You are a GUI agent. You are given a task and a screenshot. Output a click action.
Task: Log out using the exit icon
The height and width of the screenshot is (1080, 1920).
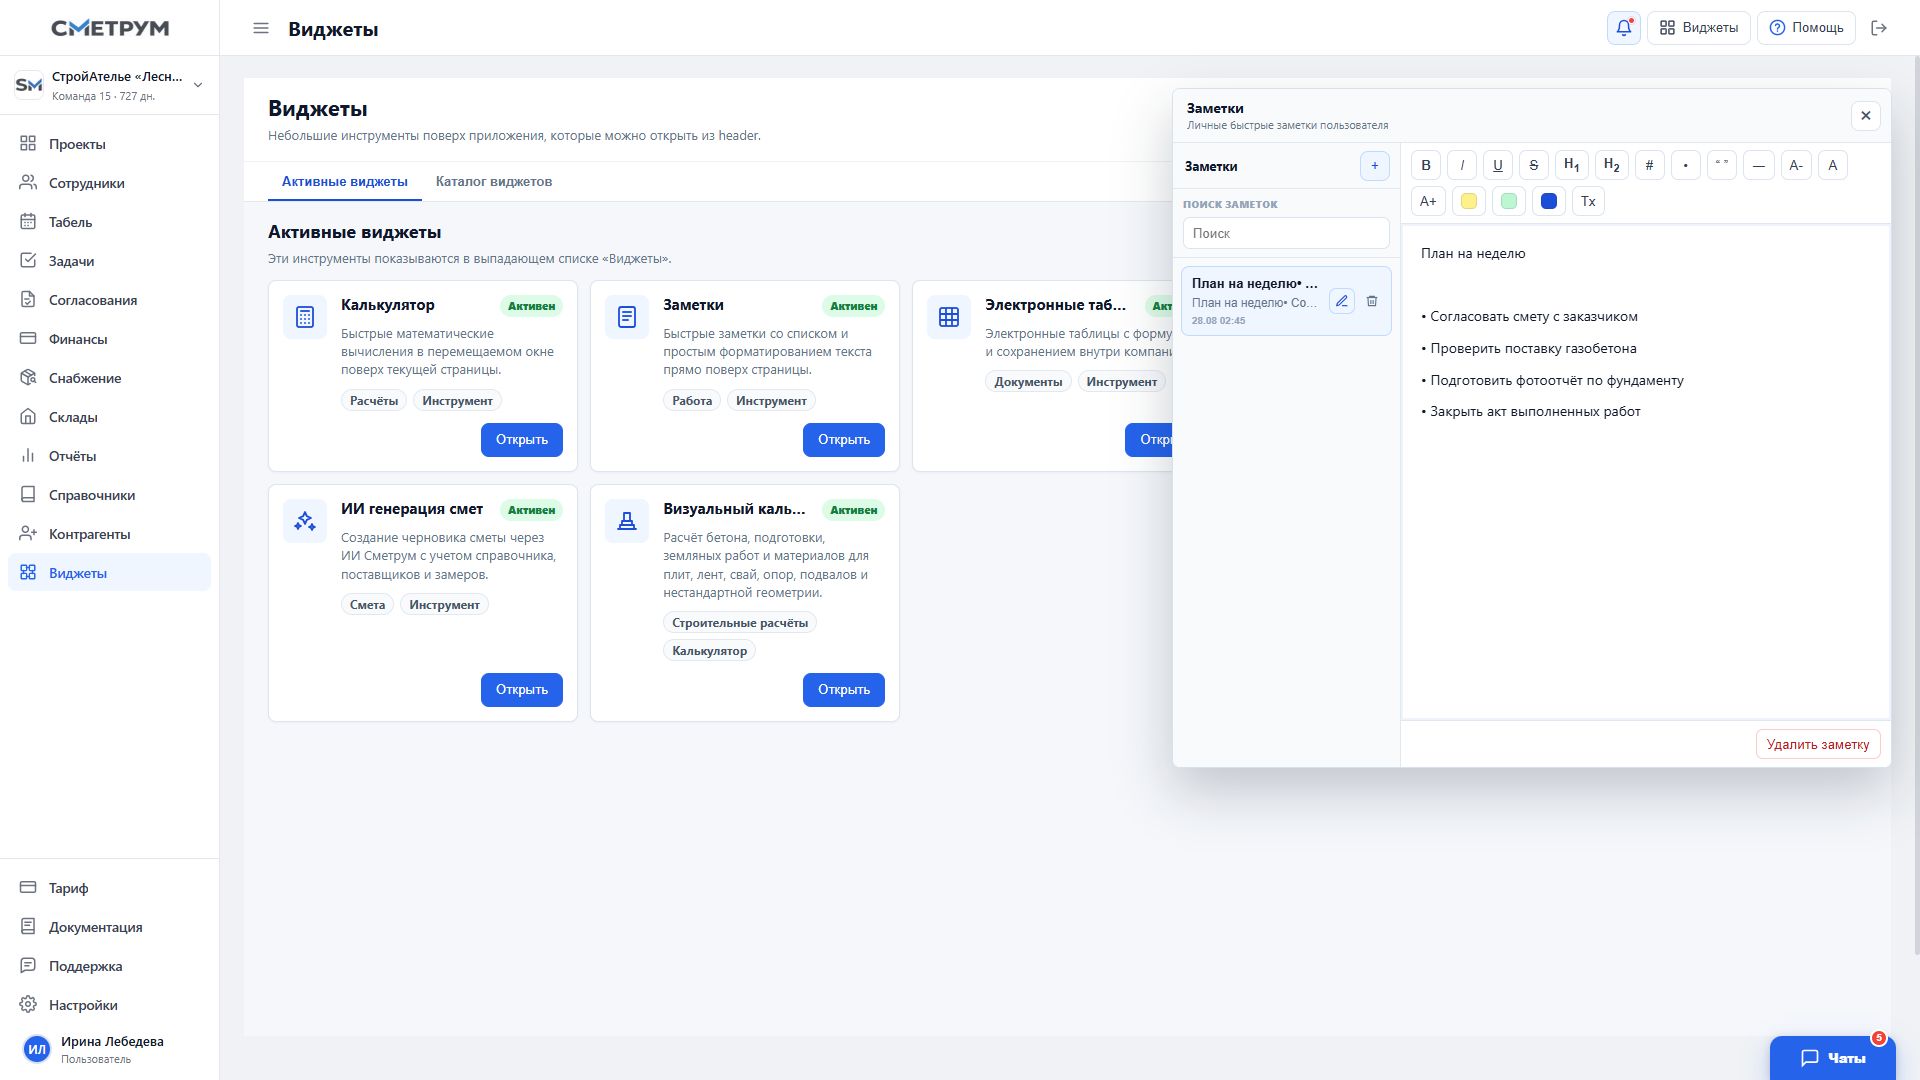(1879, 28)
